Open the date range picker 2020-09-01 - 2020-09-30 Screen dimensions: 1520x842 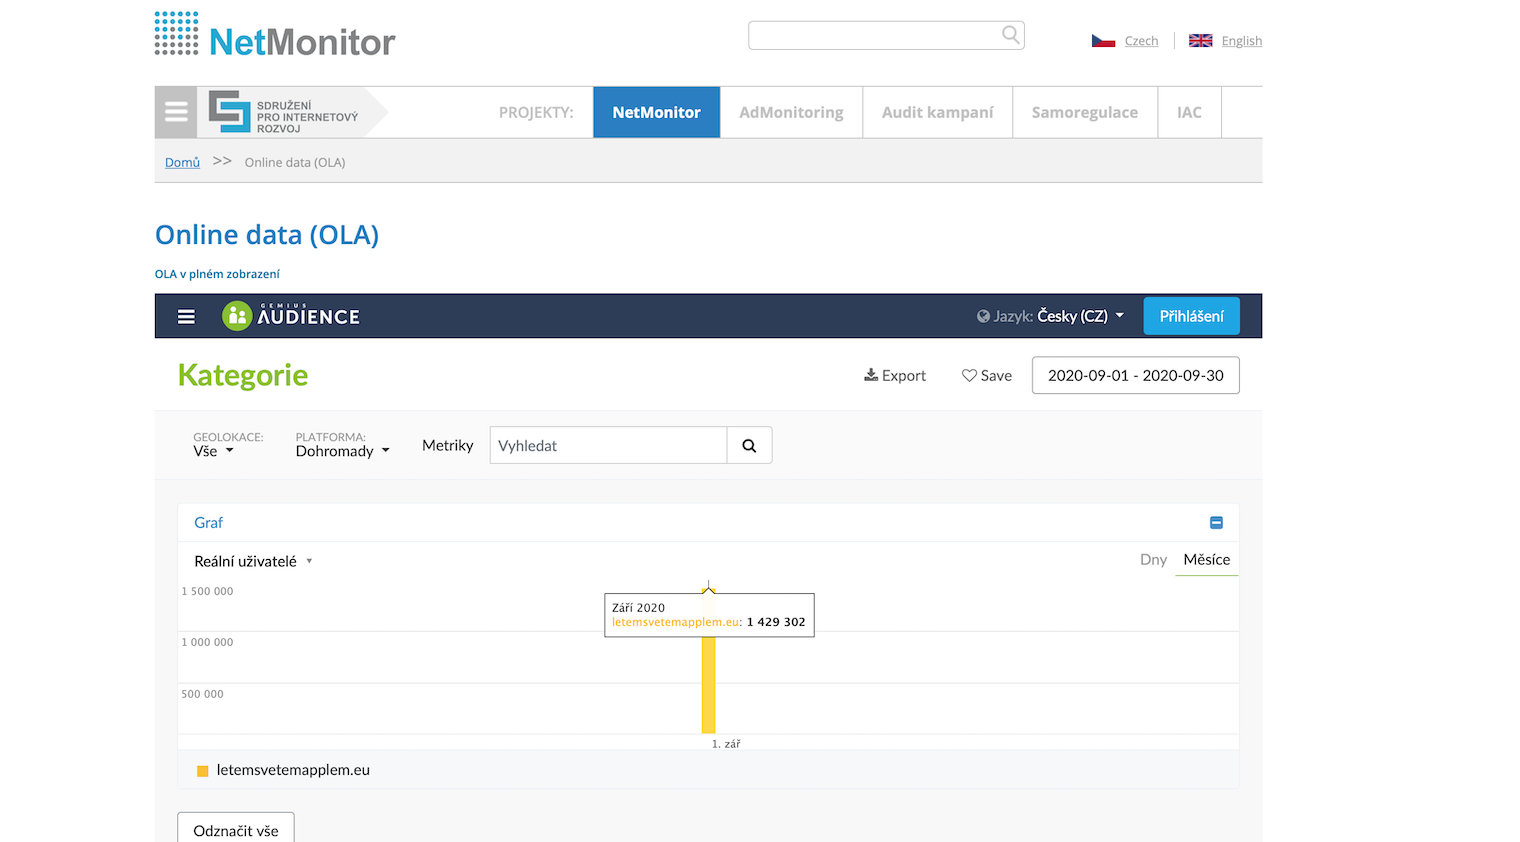coord(1135,376)
